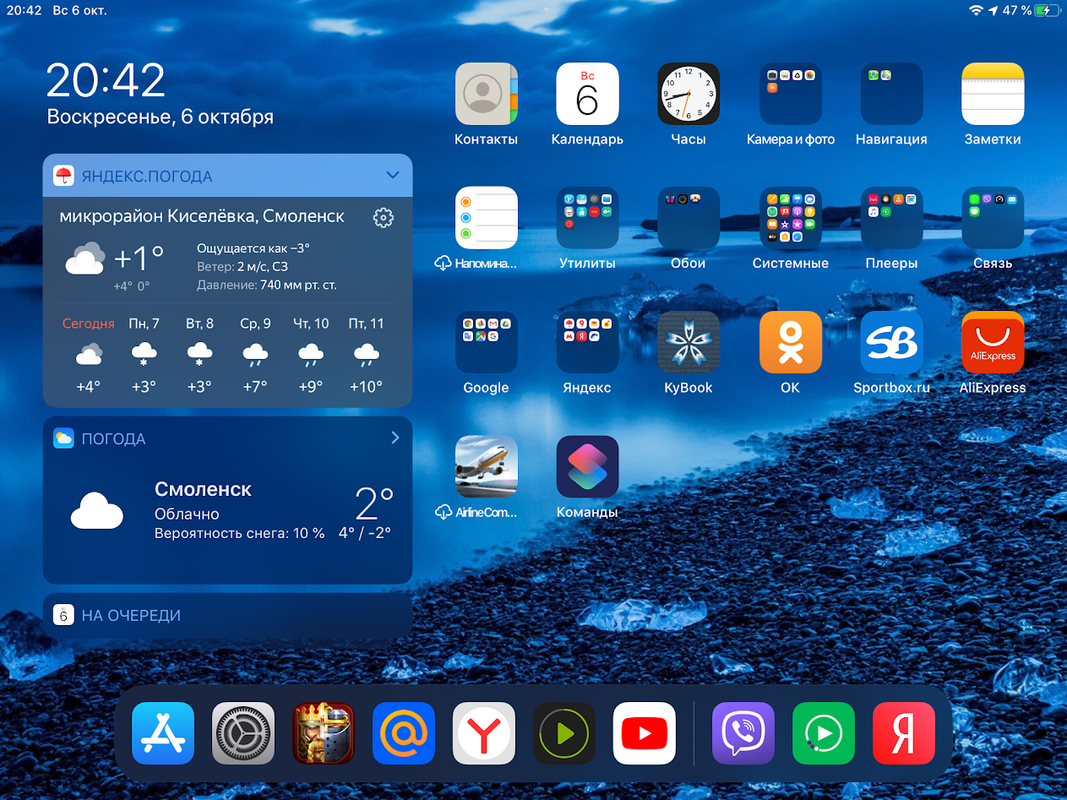This screenshot has height=800, width=1067.
Task: Tap Давление: 740 мм рт. ст.
Action: coord(267,285)
